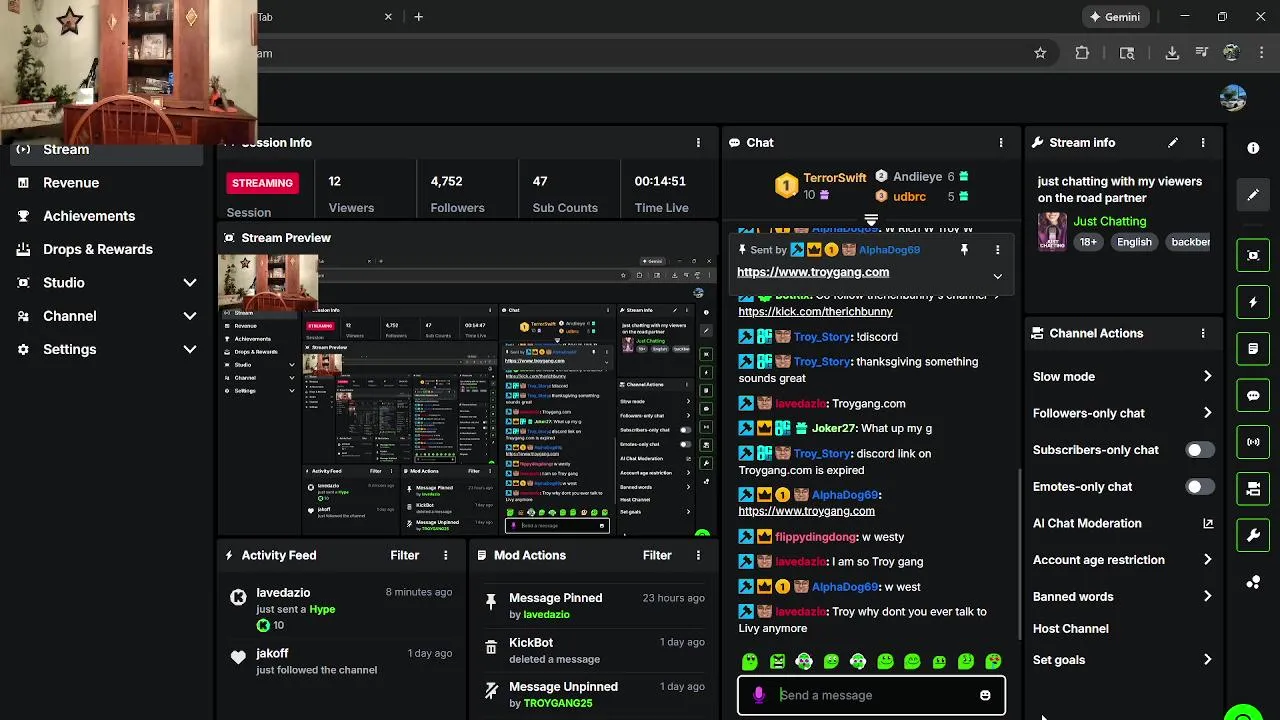Open Chrome extensions puzzle icon
1280x720 pixels.
pos(1082,53)
